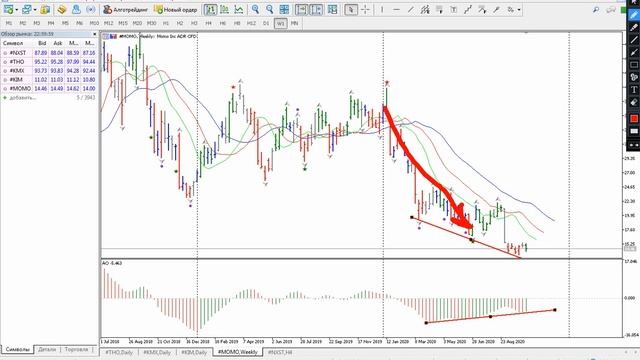
Task: Select the arrow annotation tool
Action: 634,52
